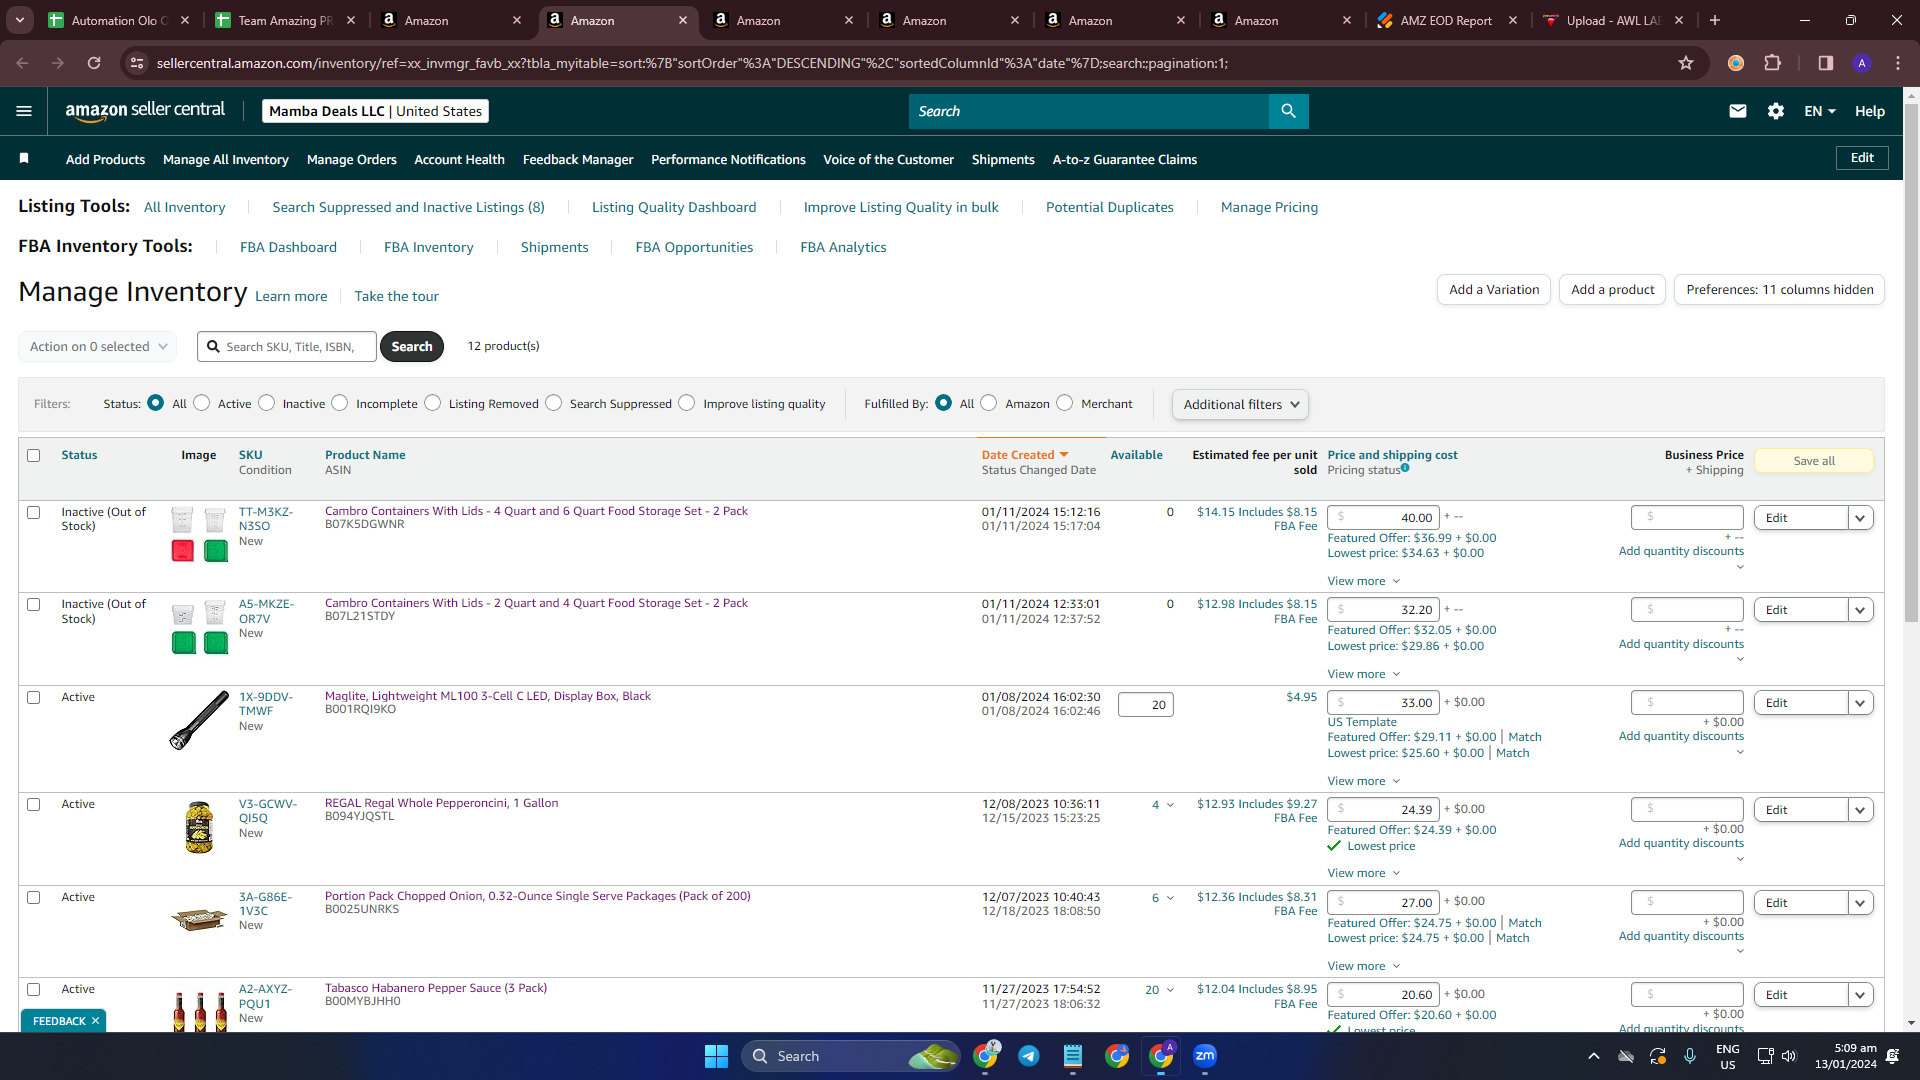1920x1080 pixels.
Task: Open the settings gear icon
Action: (x=1776, y=111)
